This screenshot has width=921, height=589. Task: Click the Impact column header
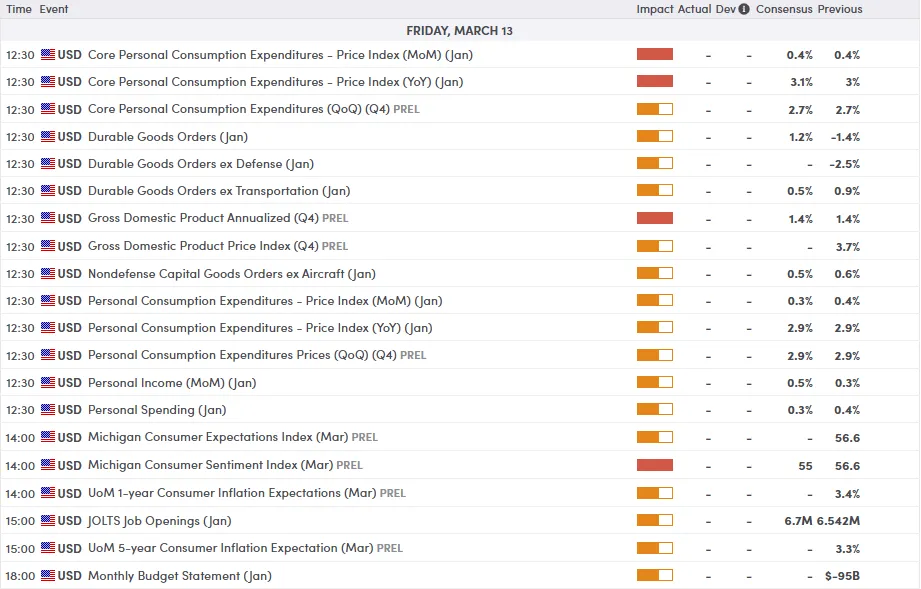pos(655,9)
